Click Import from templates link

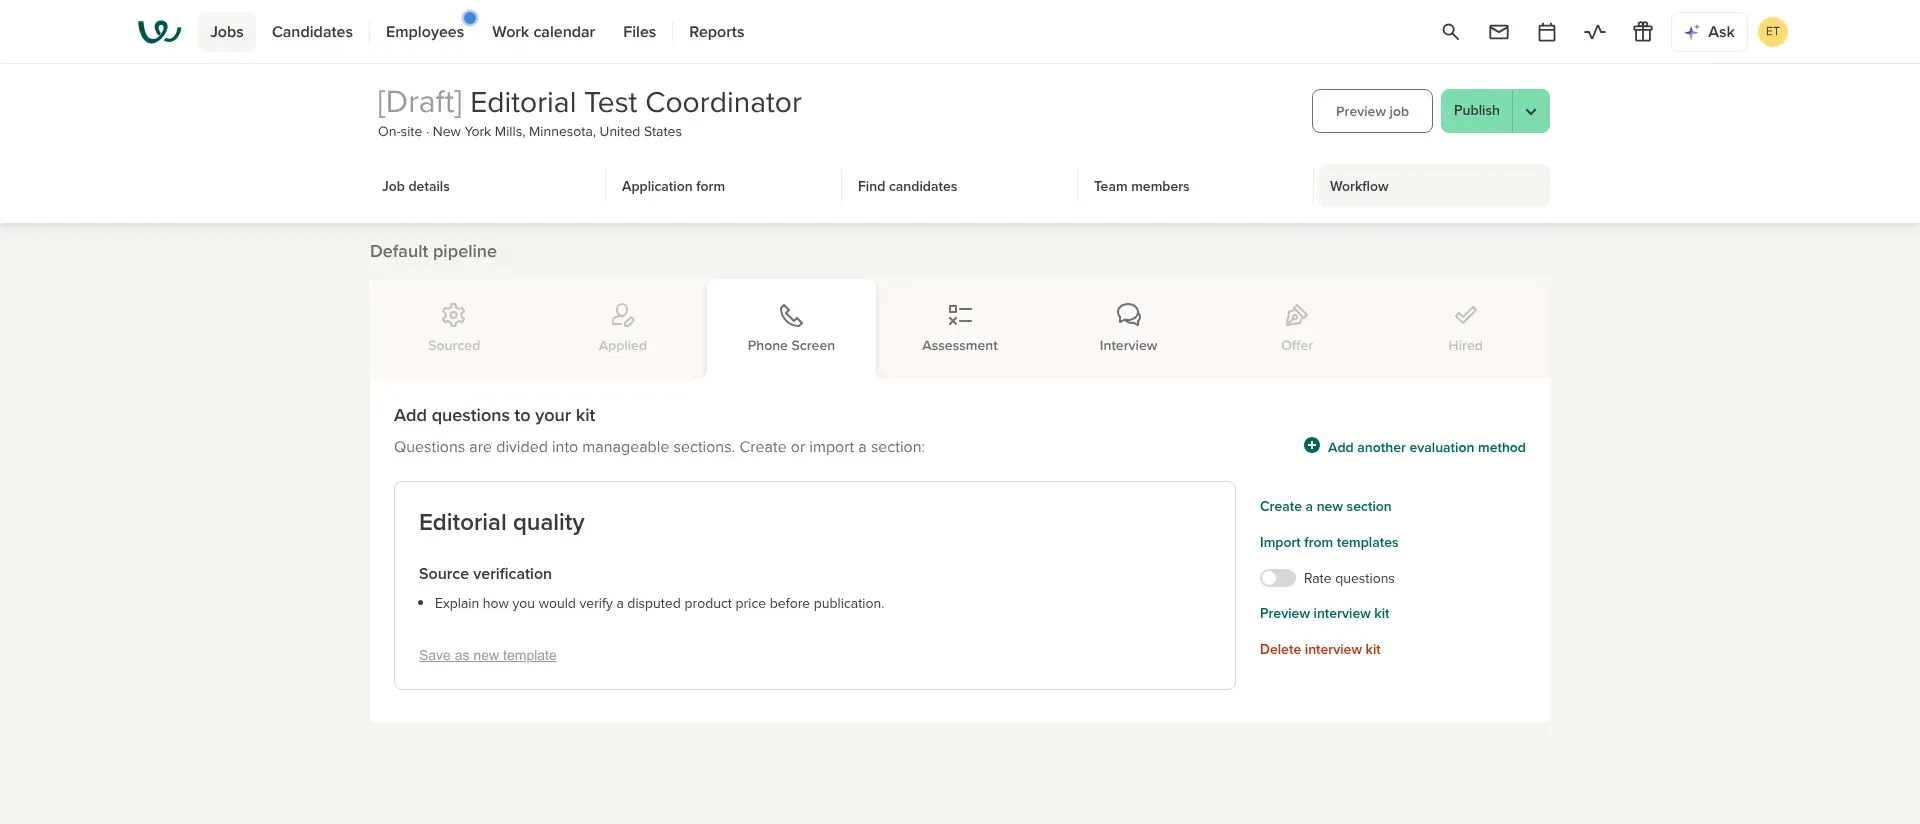(x=1329, y=542)
